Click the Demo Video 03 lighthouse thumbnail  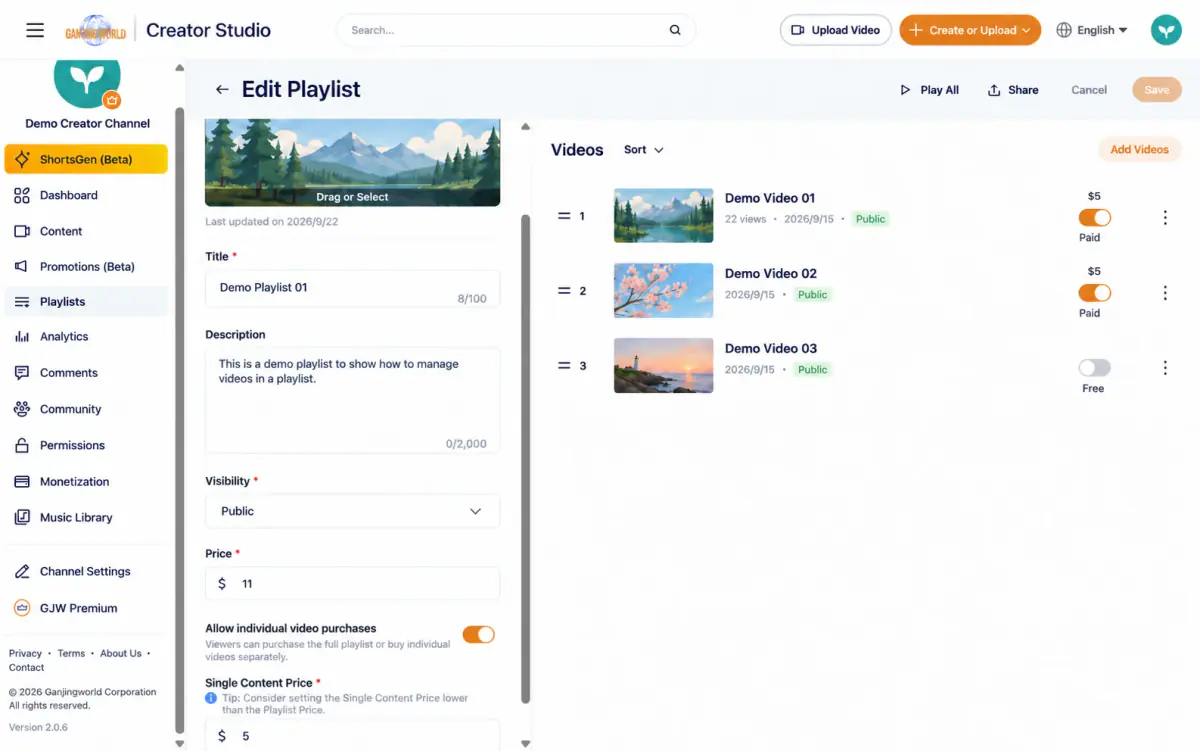[663, 366]
